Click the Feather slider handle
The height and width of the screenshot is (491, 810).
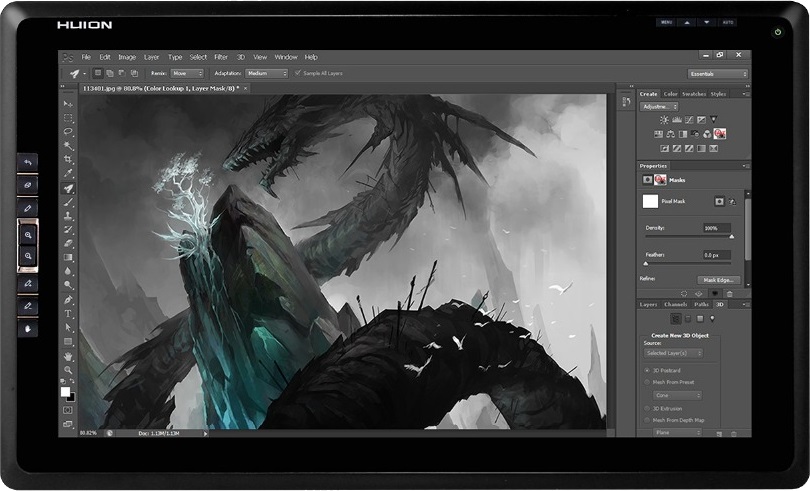(646, 264)
